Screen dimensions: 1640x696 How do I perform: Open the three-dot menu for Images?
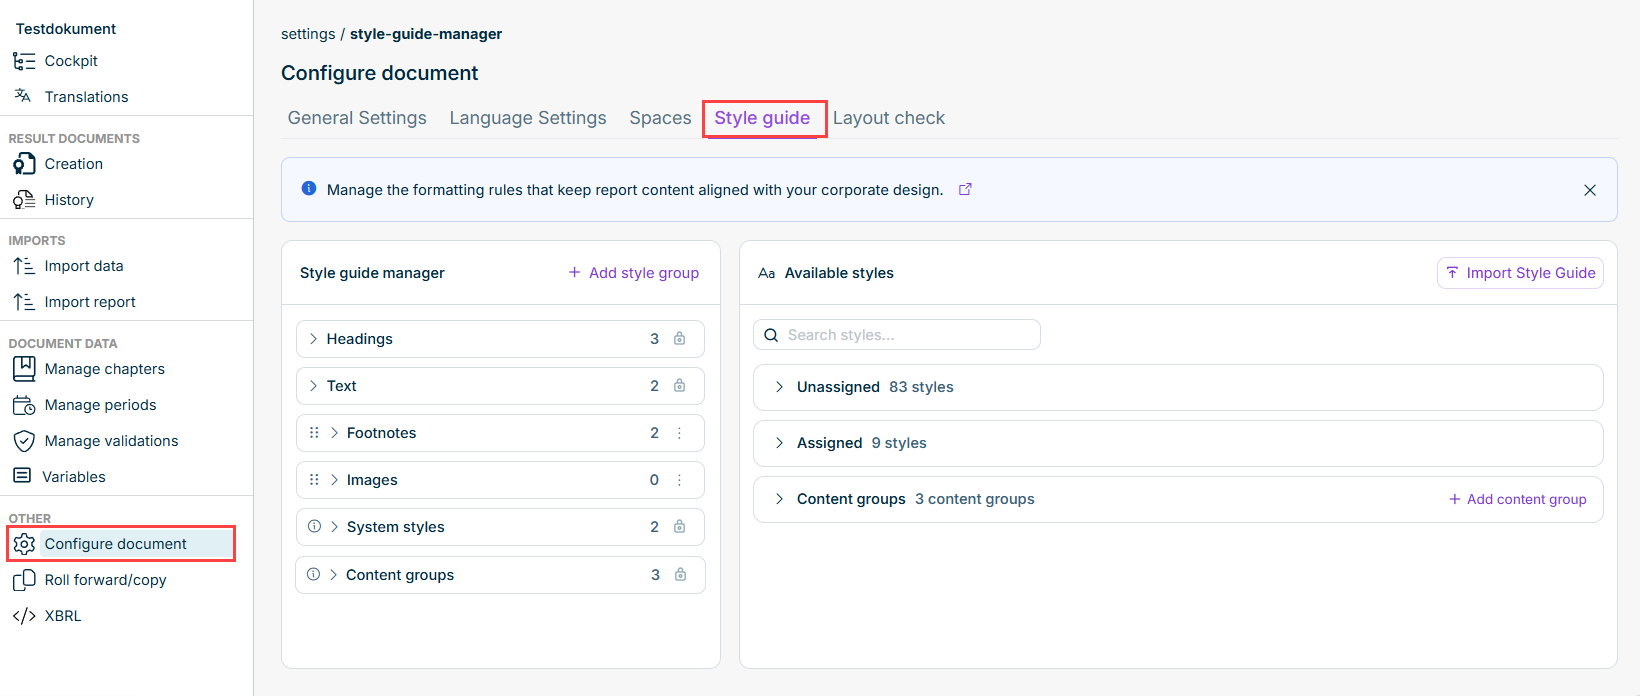[x=680, y=480]
